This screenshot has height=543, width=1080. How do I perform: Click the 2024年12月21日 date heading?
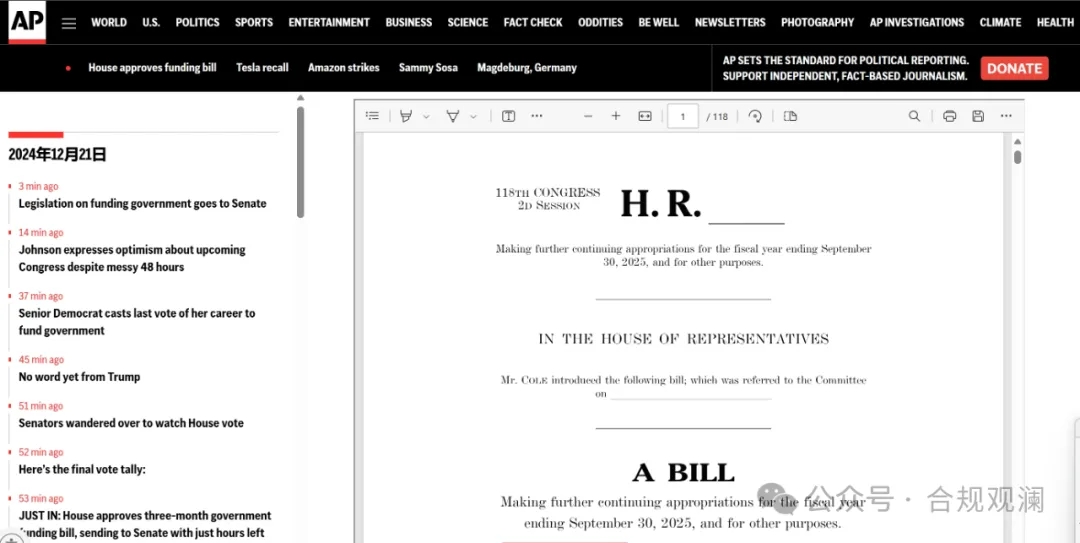[x=57, y=154]
